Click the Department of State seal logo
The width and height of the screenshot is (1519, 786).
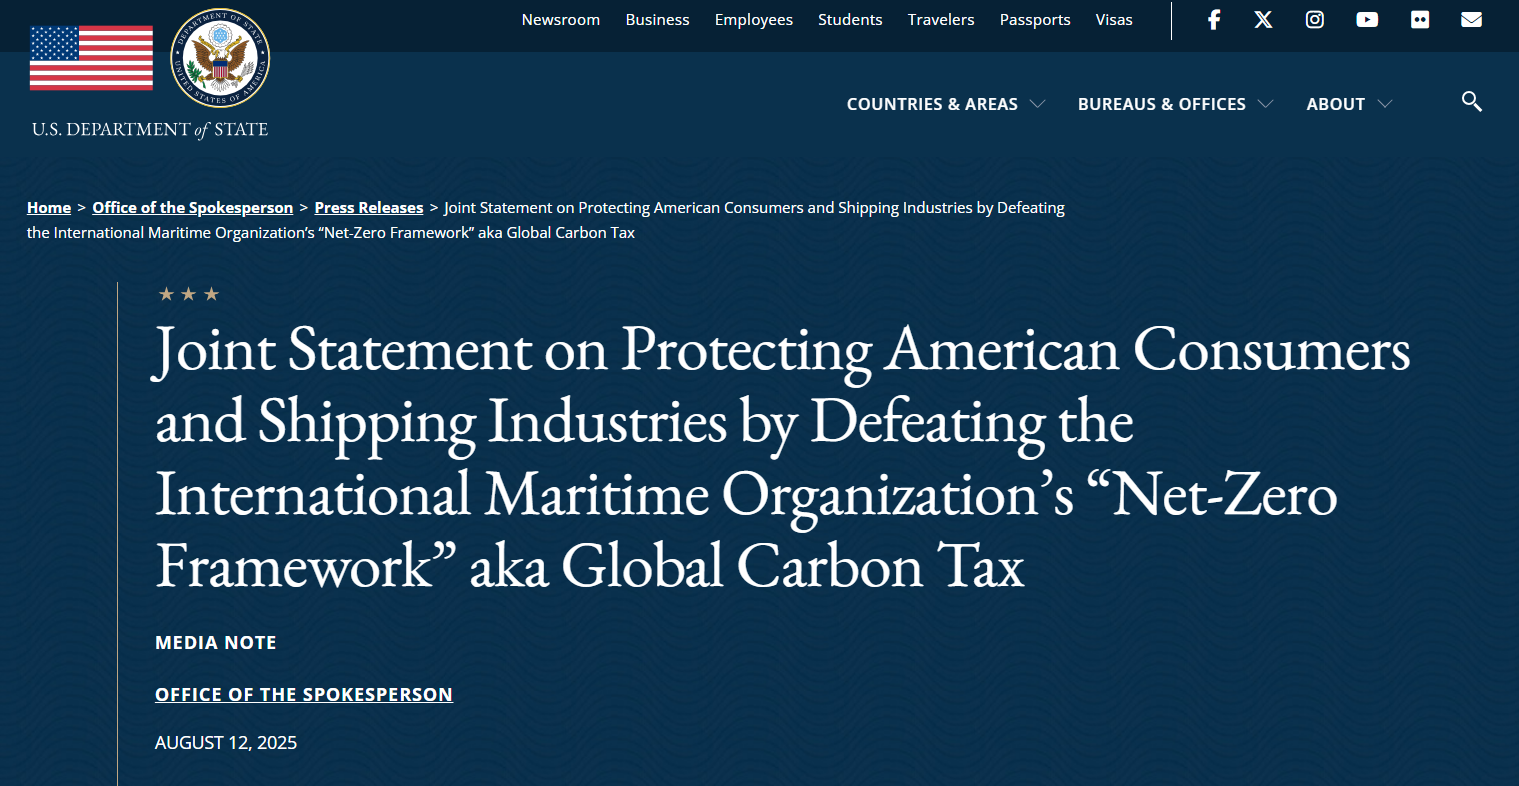[220, 59]
